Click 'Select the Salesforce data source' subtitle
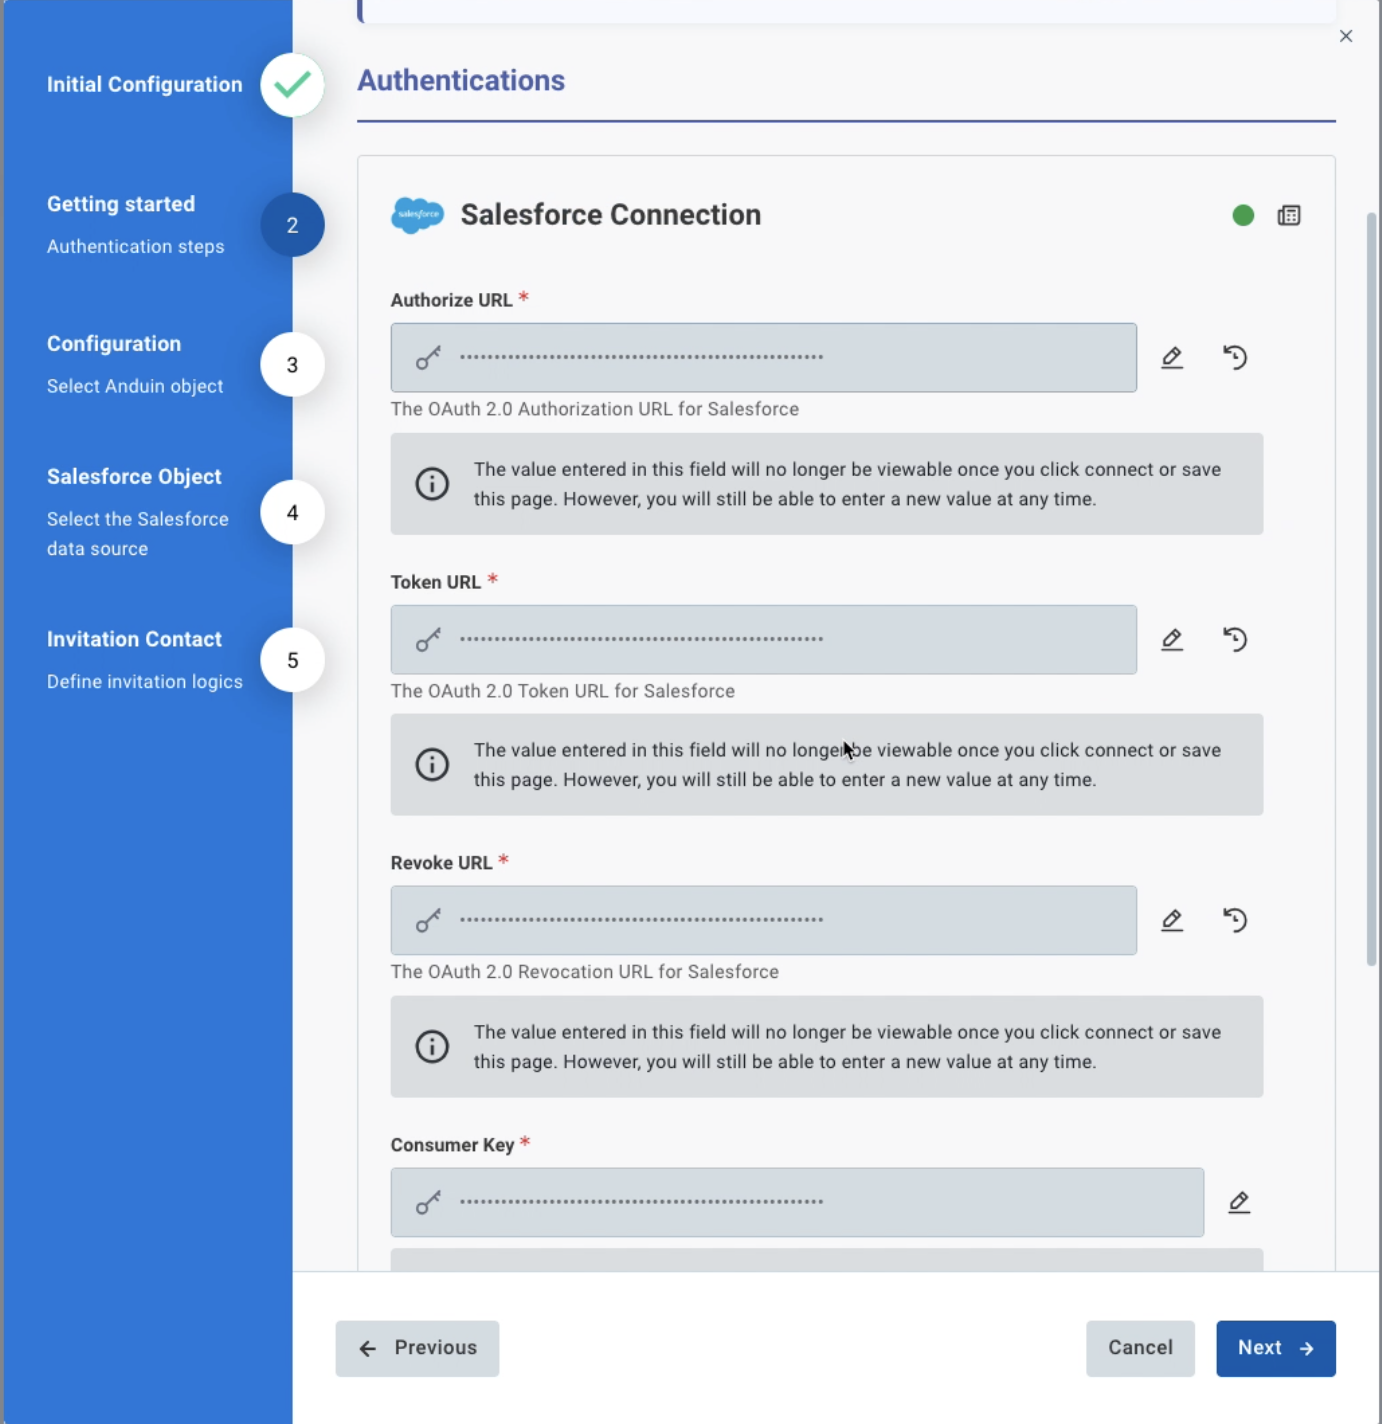1382x1424 pixels. [137, 534]
